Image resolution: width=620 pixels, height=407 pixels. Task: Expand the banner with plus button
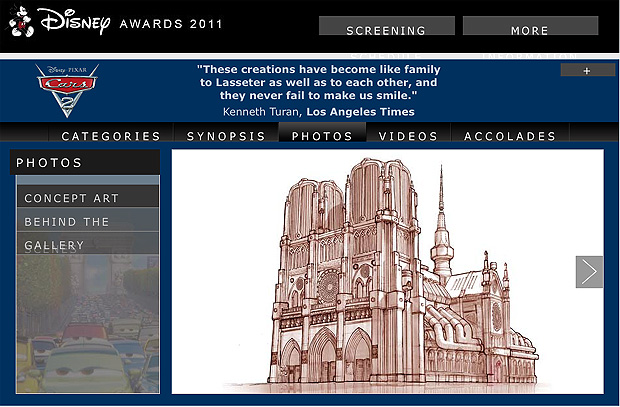(x=588, y=70)
